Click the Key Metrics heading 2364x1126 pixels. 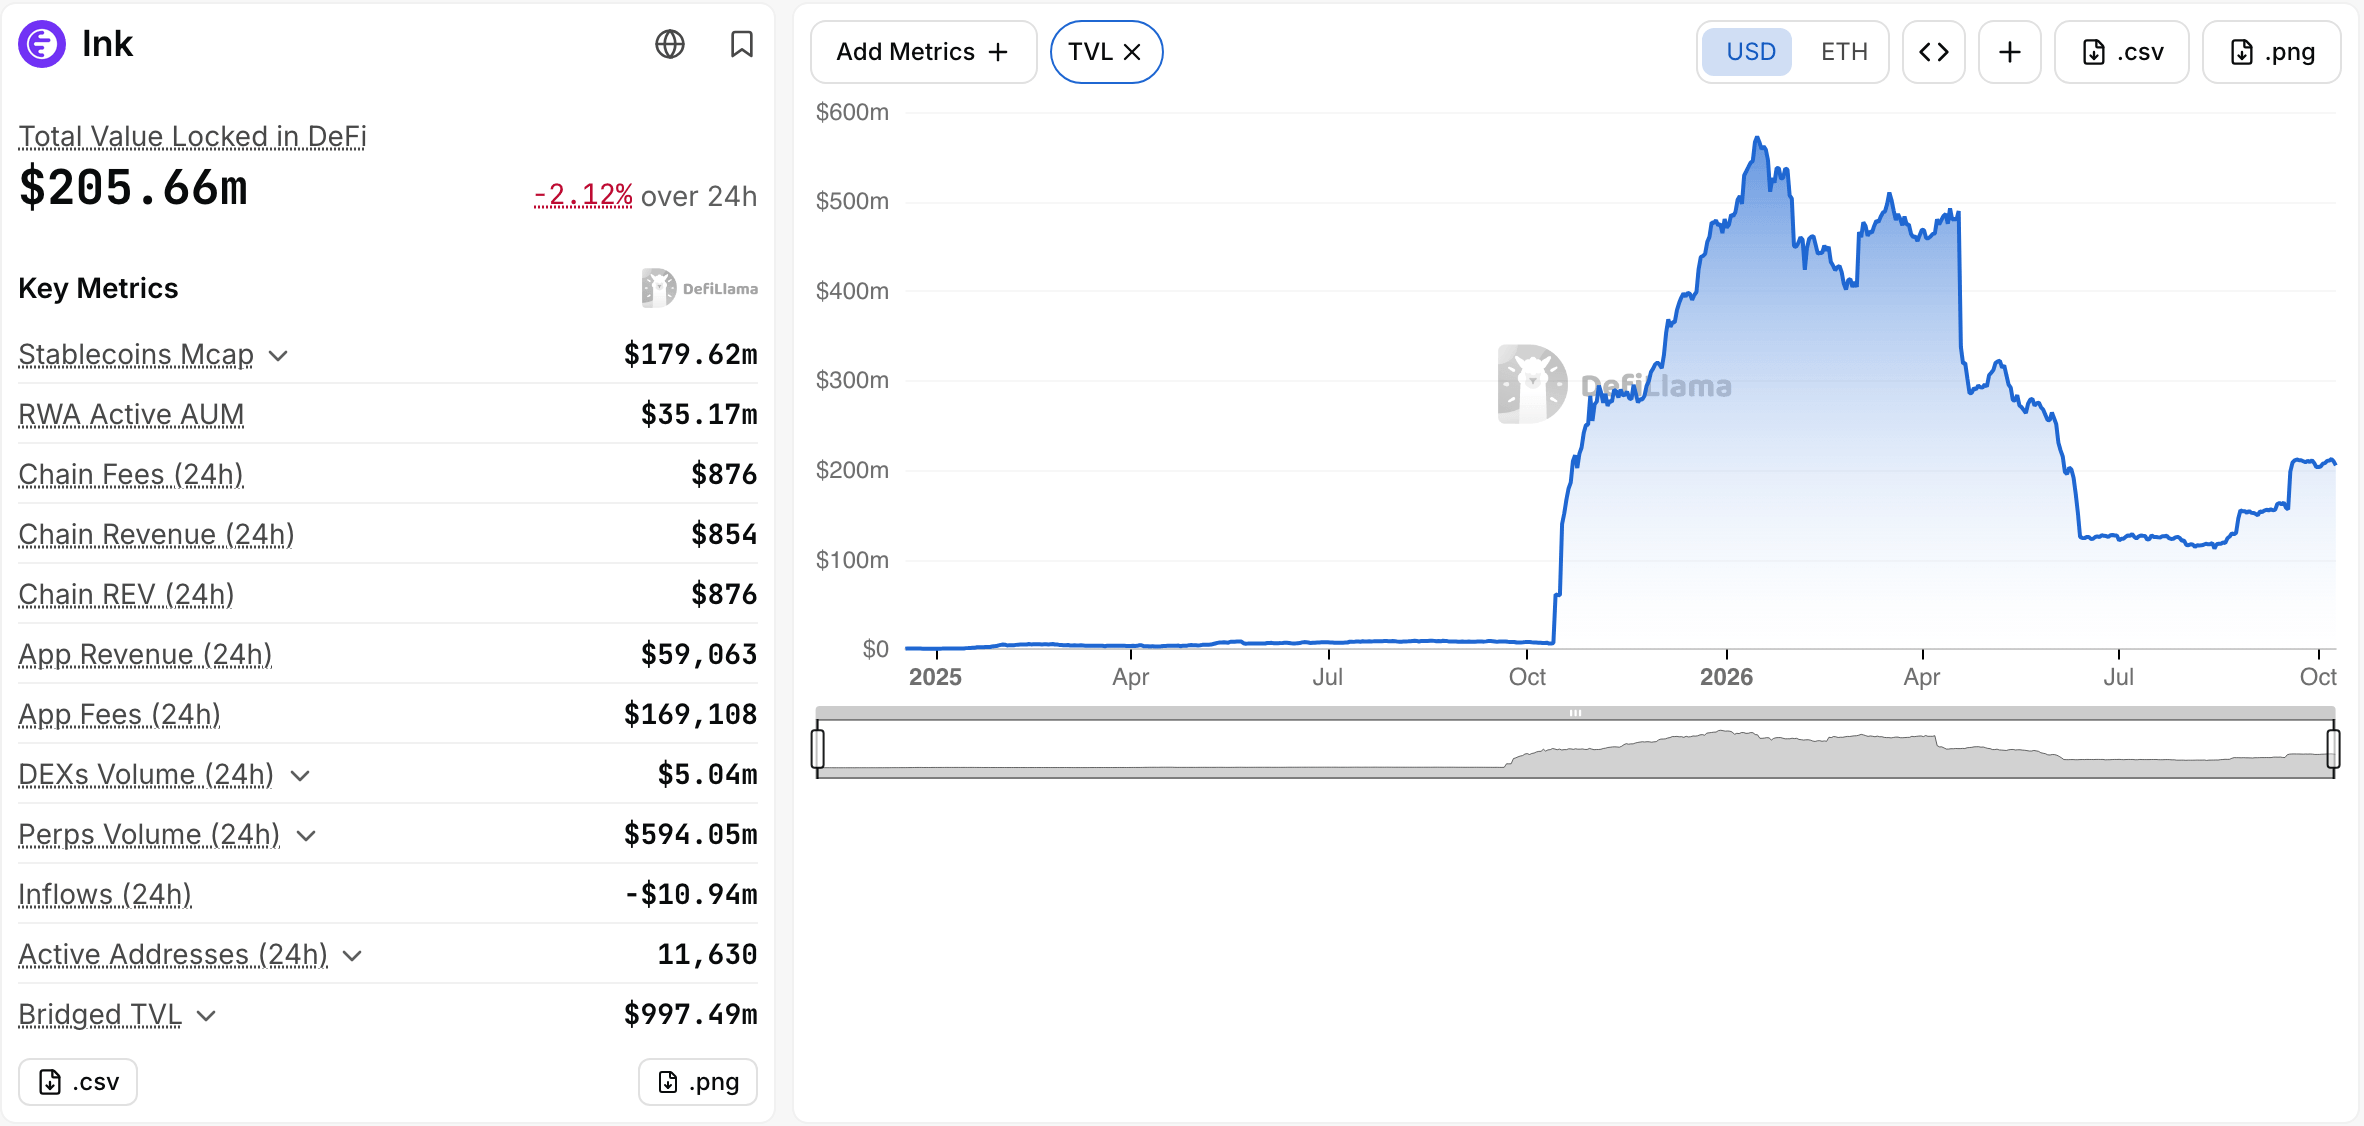click(98, 289)
